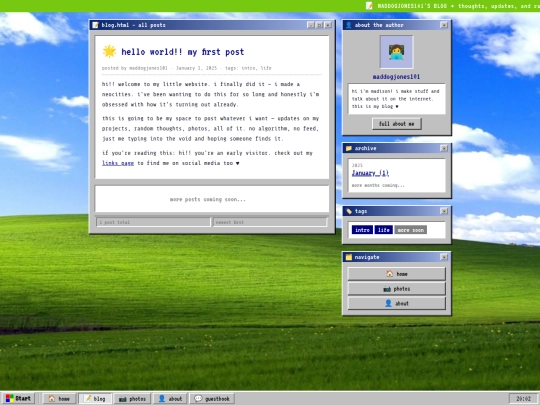The height and width of the screenshot is (405, 540).
Task: Maximize the blog.html window
Action: pyautogui.click(x=319, y=25)
